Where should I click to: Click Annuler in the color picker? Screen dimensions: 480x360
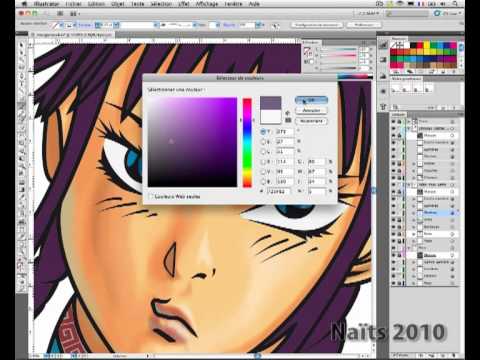click(x=311, y=110)
